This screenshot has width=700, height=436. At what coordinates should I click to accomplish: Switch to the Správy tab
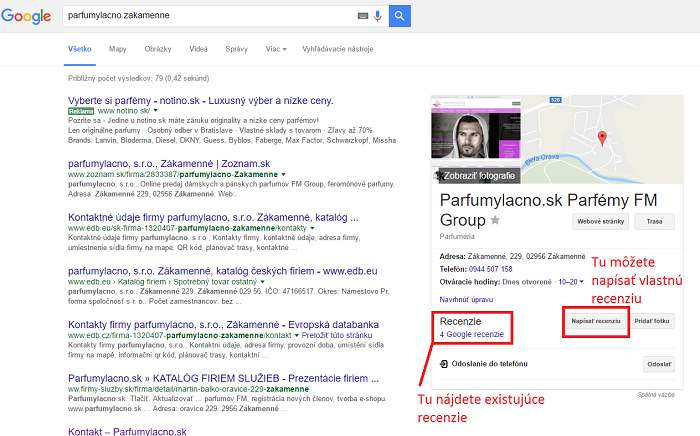pyautogui.click(x=236, y=49)
